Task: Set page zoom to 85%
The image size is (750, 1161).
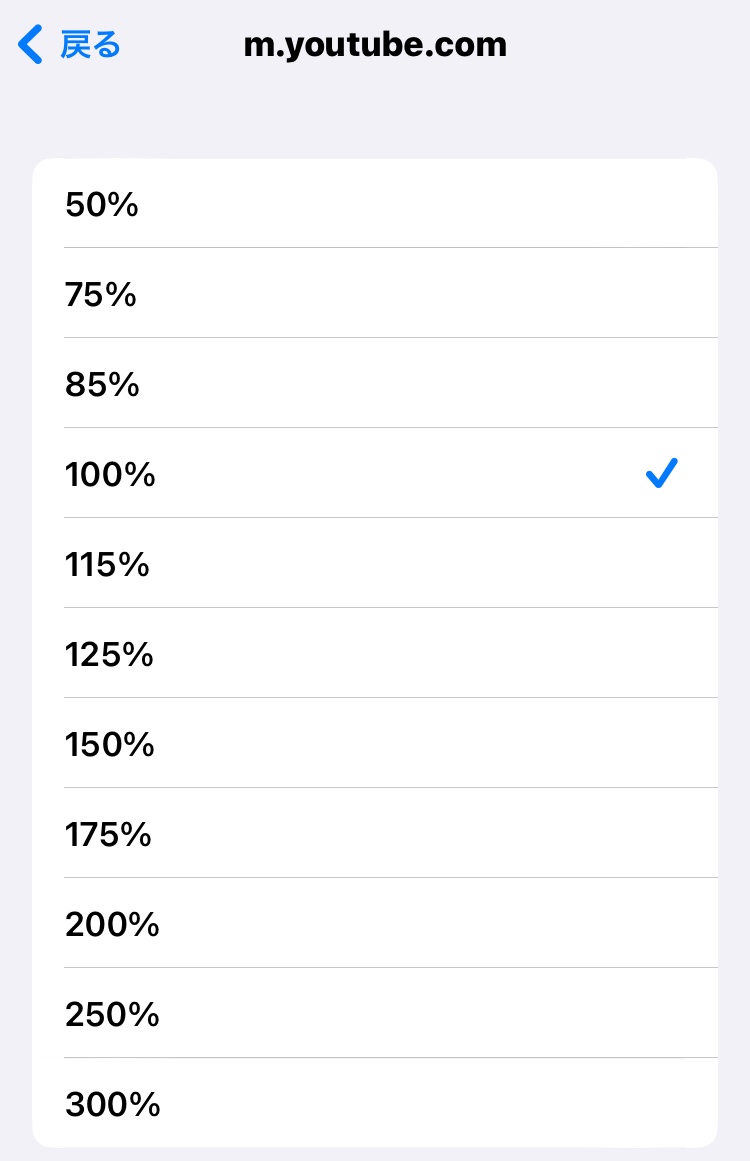Action: click(x=102, y=385)
